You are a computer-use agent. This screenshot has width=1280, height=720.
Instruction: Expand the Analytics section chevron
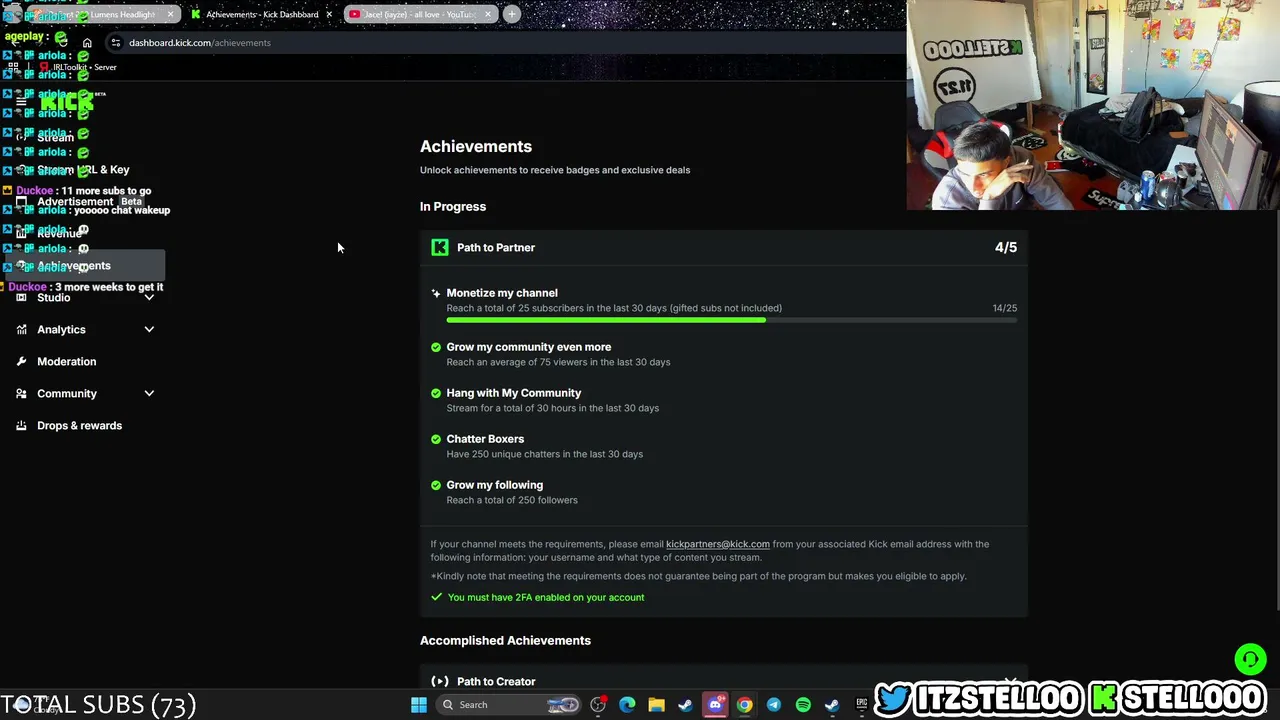coord(149,330)
